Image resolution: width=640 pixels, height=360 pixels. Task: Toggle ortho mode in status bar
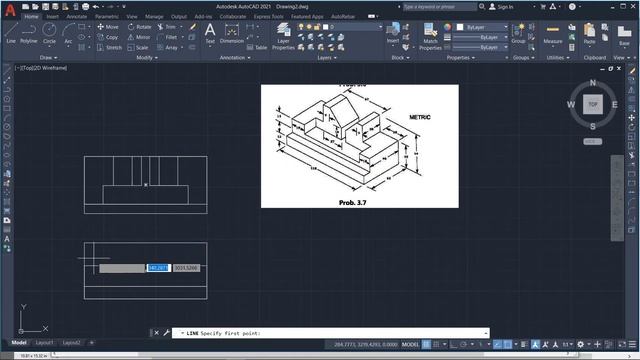(453, 344)
